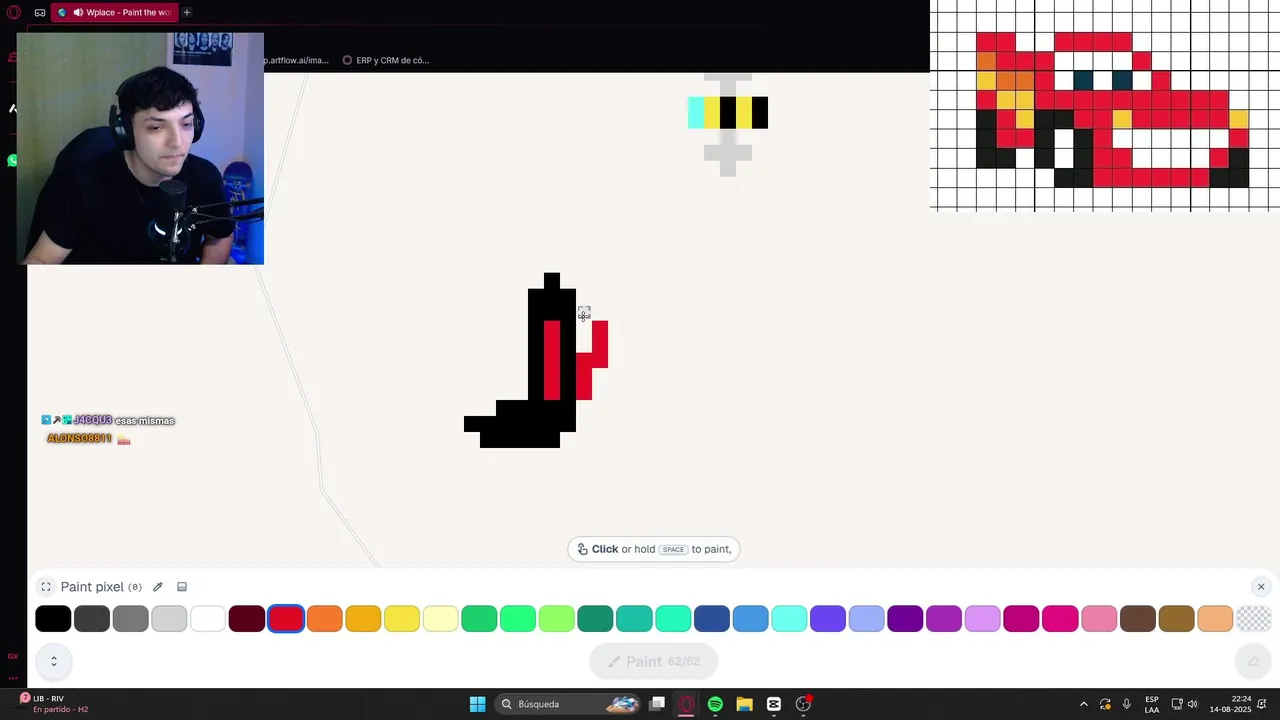
Task: Click the Opera GX sidebar GX icon
Action: click(13, 656)
